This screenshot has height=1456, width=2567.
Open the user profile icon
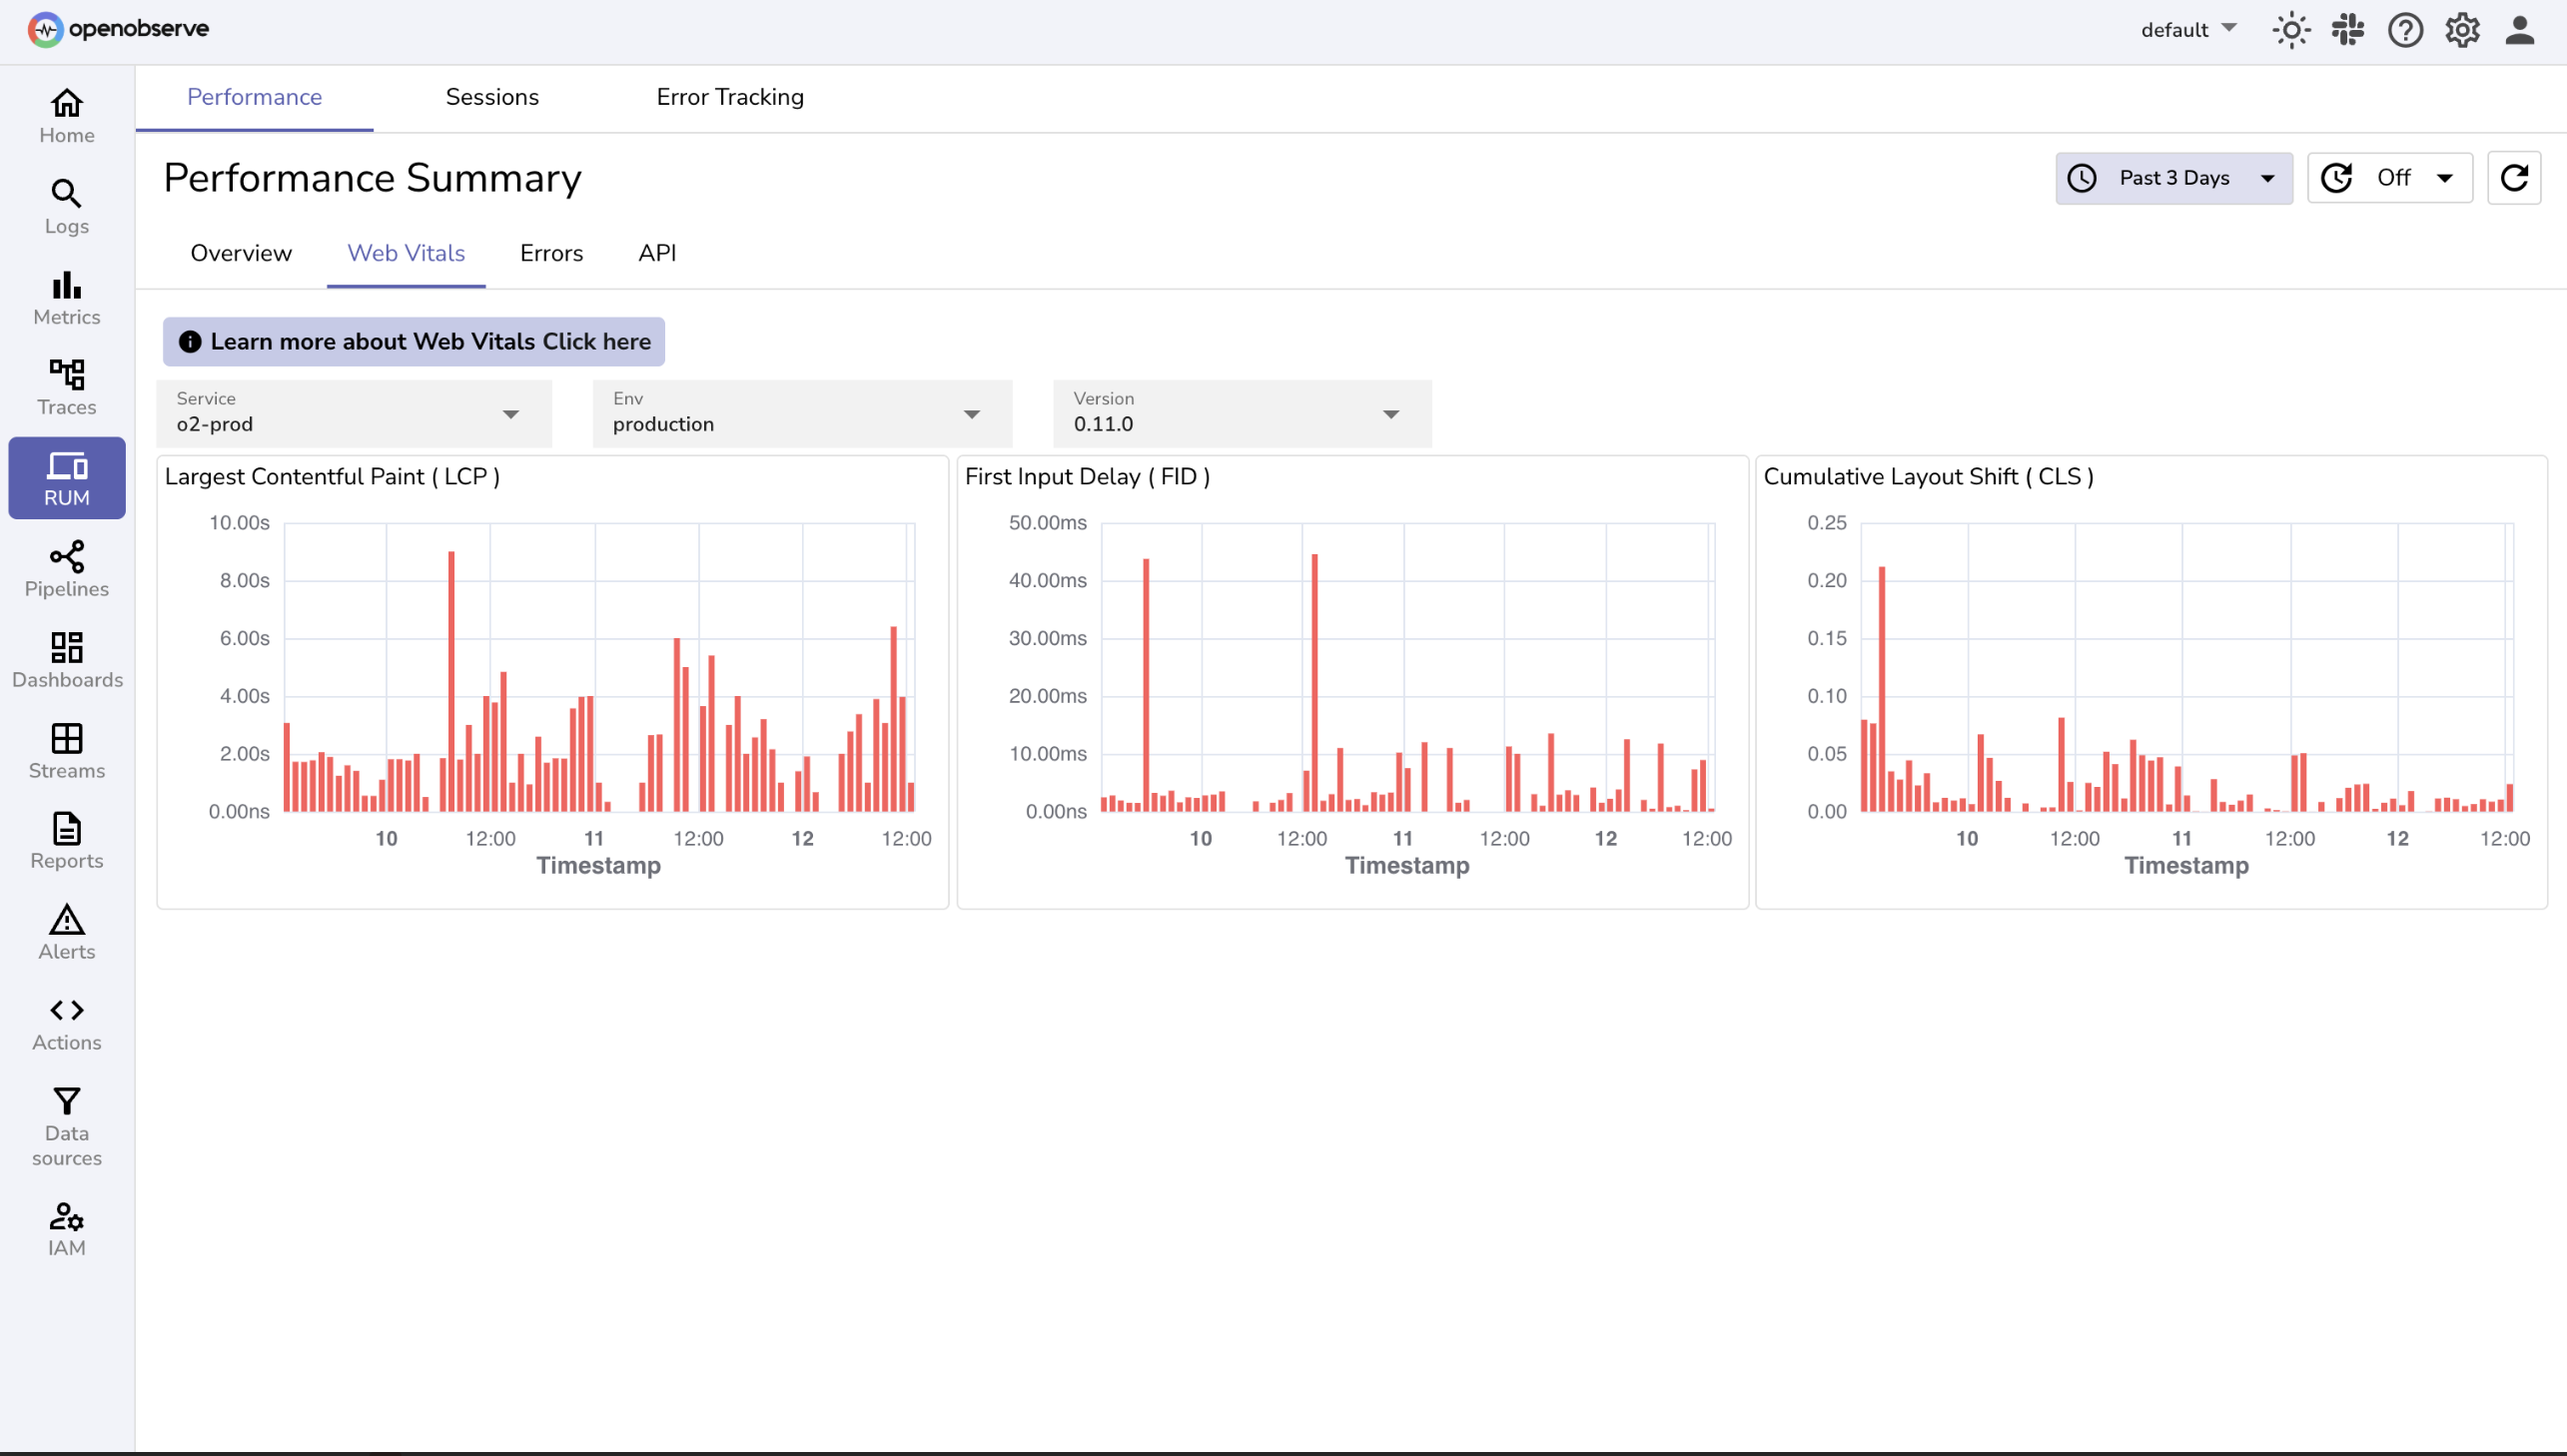pyautogui.click(x=2519, y=30)
